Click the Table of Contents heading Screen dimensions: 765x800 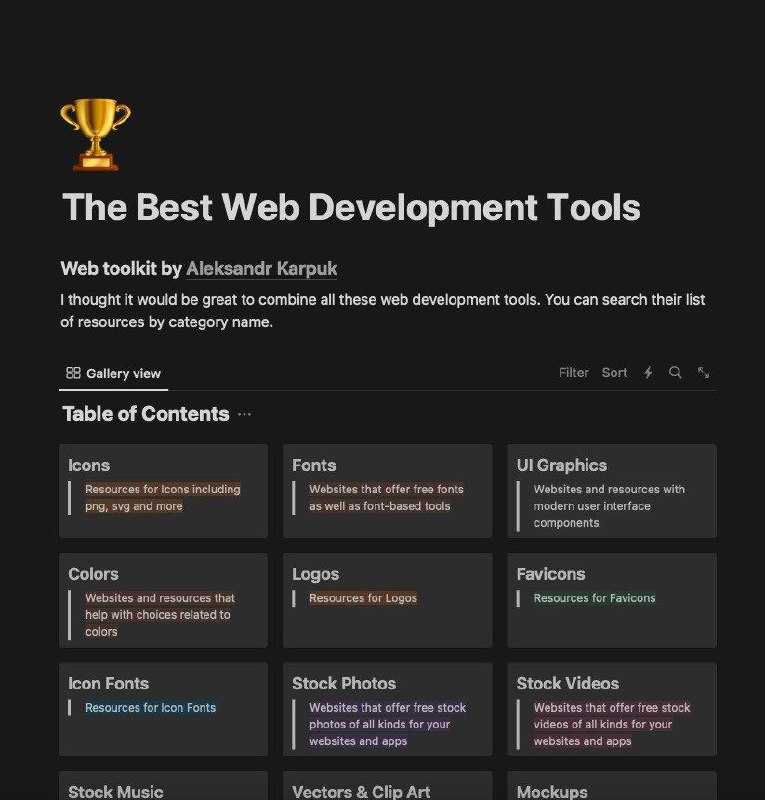click(x=145, y=414)
